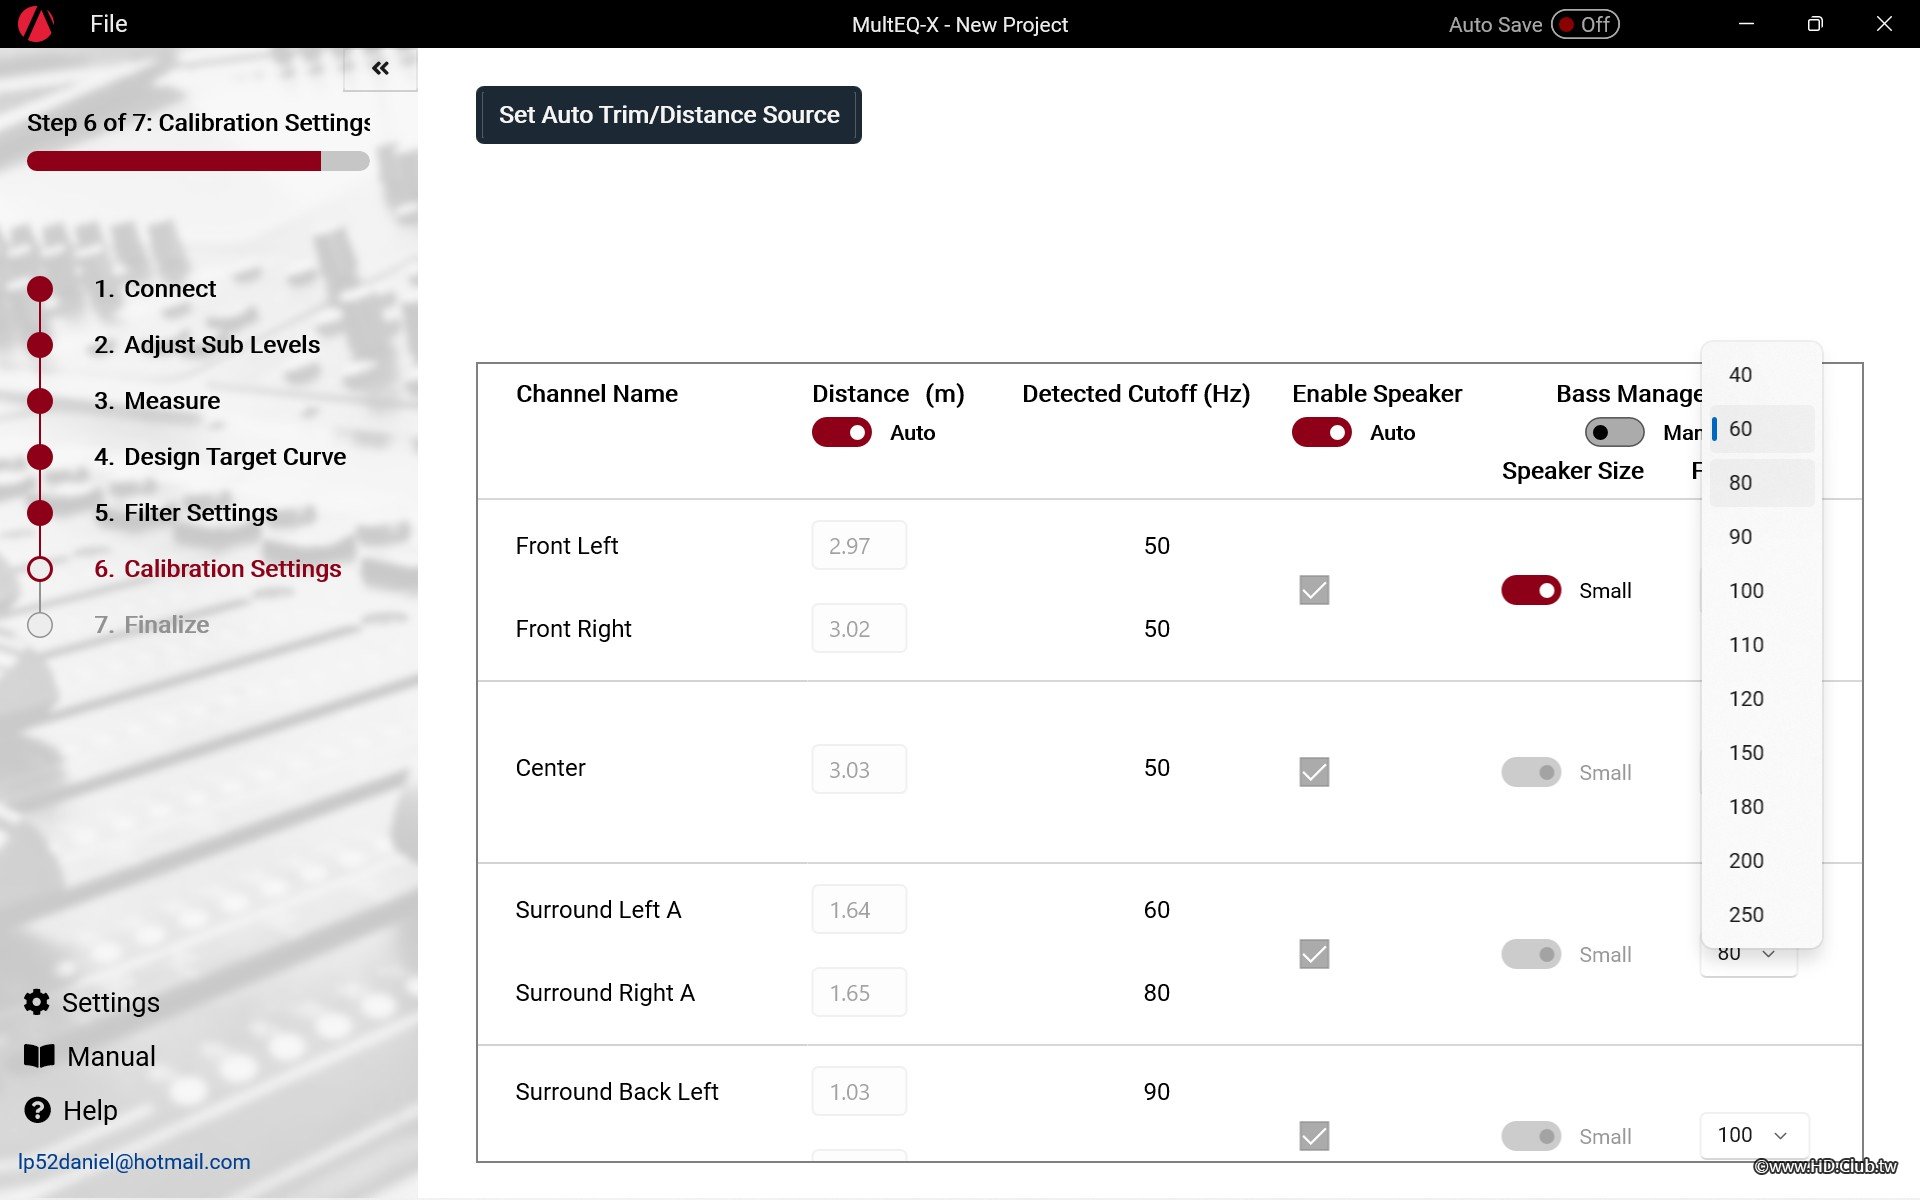Go to step 5. Filter Settings

tap(186, 513)
